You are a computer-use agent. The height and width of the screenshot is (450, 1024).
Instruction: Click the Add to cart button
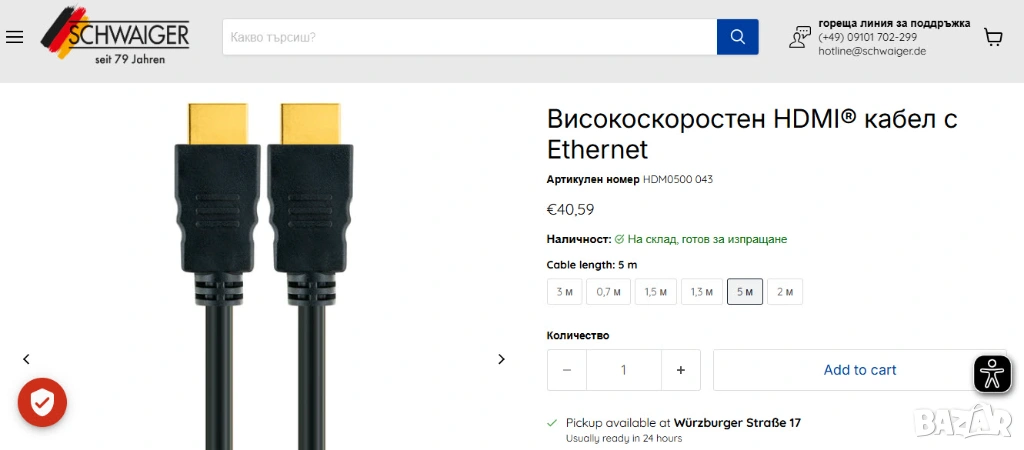click(x=859, y=370)
